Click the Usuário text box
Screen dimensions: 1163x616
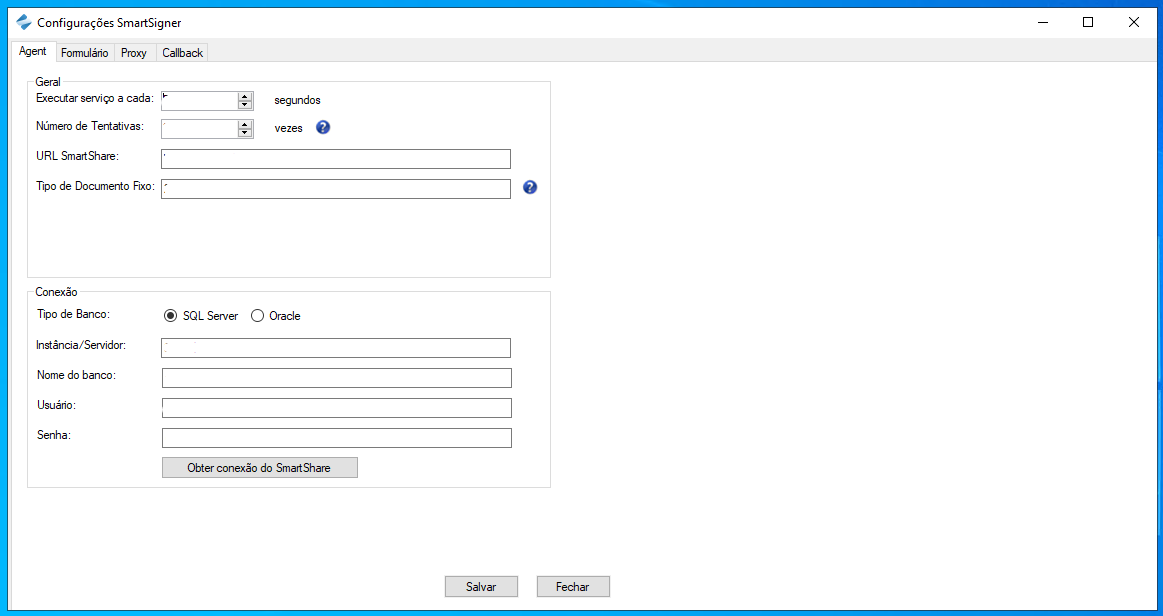click(337, 408)
